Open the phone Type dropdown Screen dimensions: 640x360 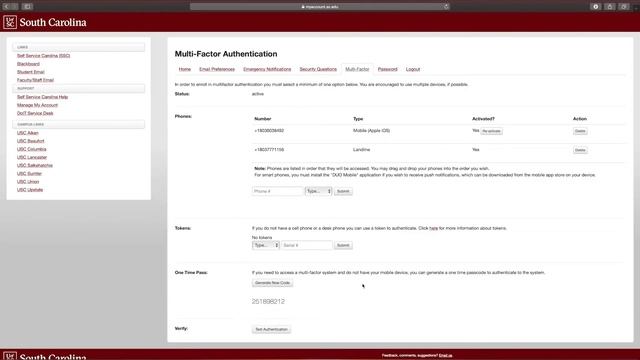pyautogui.click(x=318, y=191)
